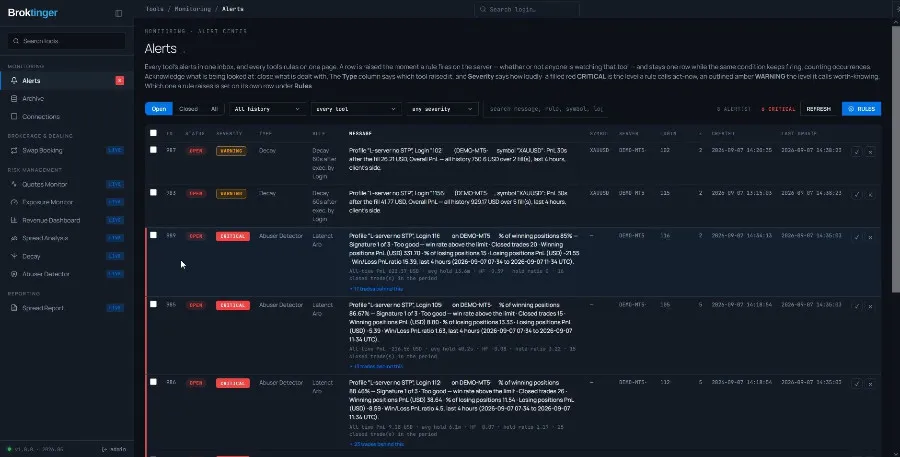Expand trades behind alert 989 link
Image resolution: width=900 pixels, height=457 pixels.
[376, 289]
